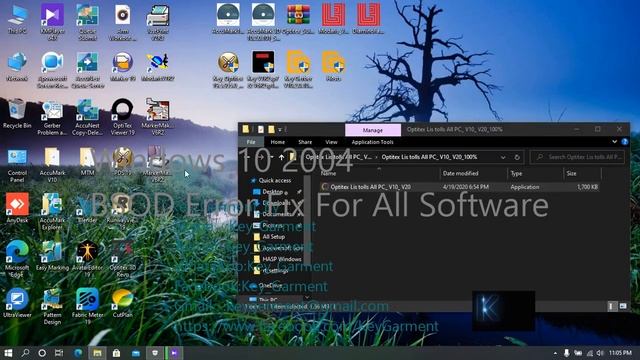Open Gerber Problem shortcut on desktop
This screenshot has width=640, height=360.
(x=52, y=118)
